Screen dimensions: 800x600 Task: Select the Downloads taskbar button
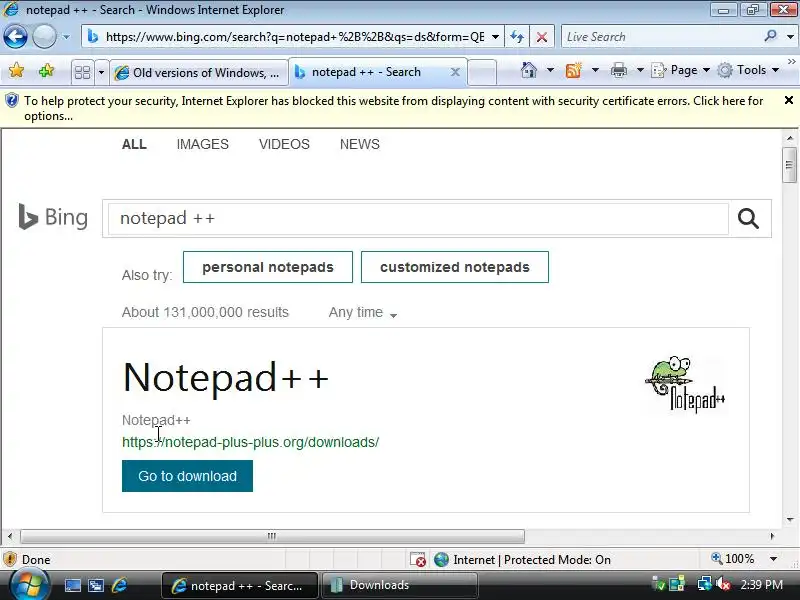click(398, 585)
